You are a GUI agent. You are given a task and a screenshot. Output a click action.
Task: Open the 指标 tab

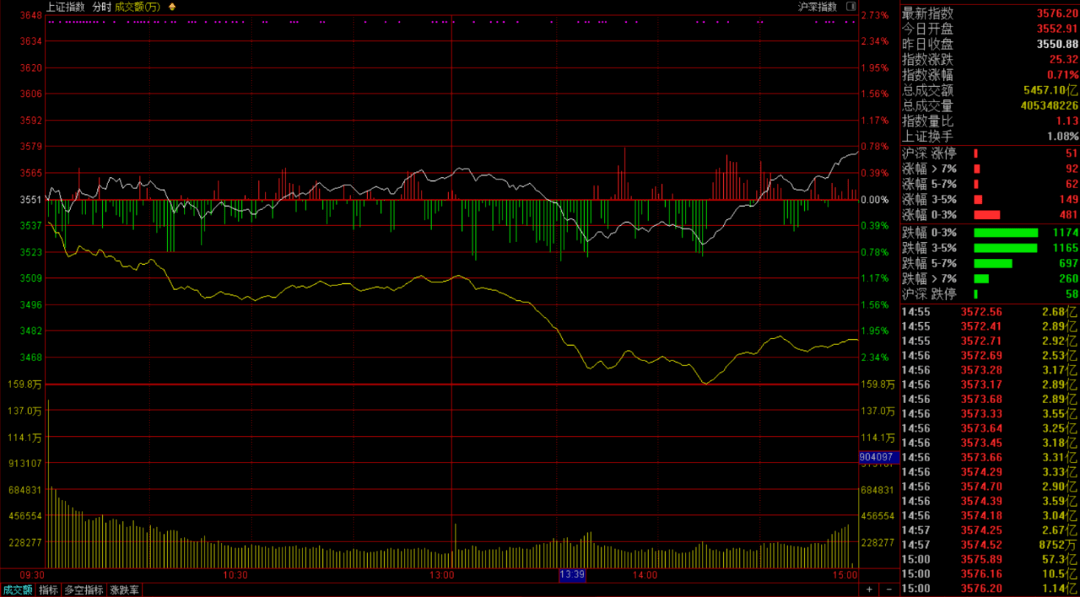pyautogui.click(x=49, y=590)
